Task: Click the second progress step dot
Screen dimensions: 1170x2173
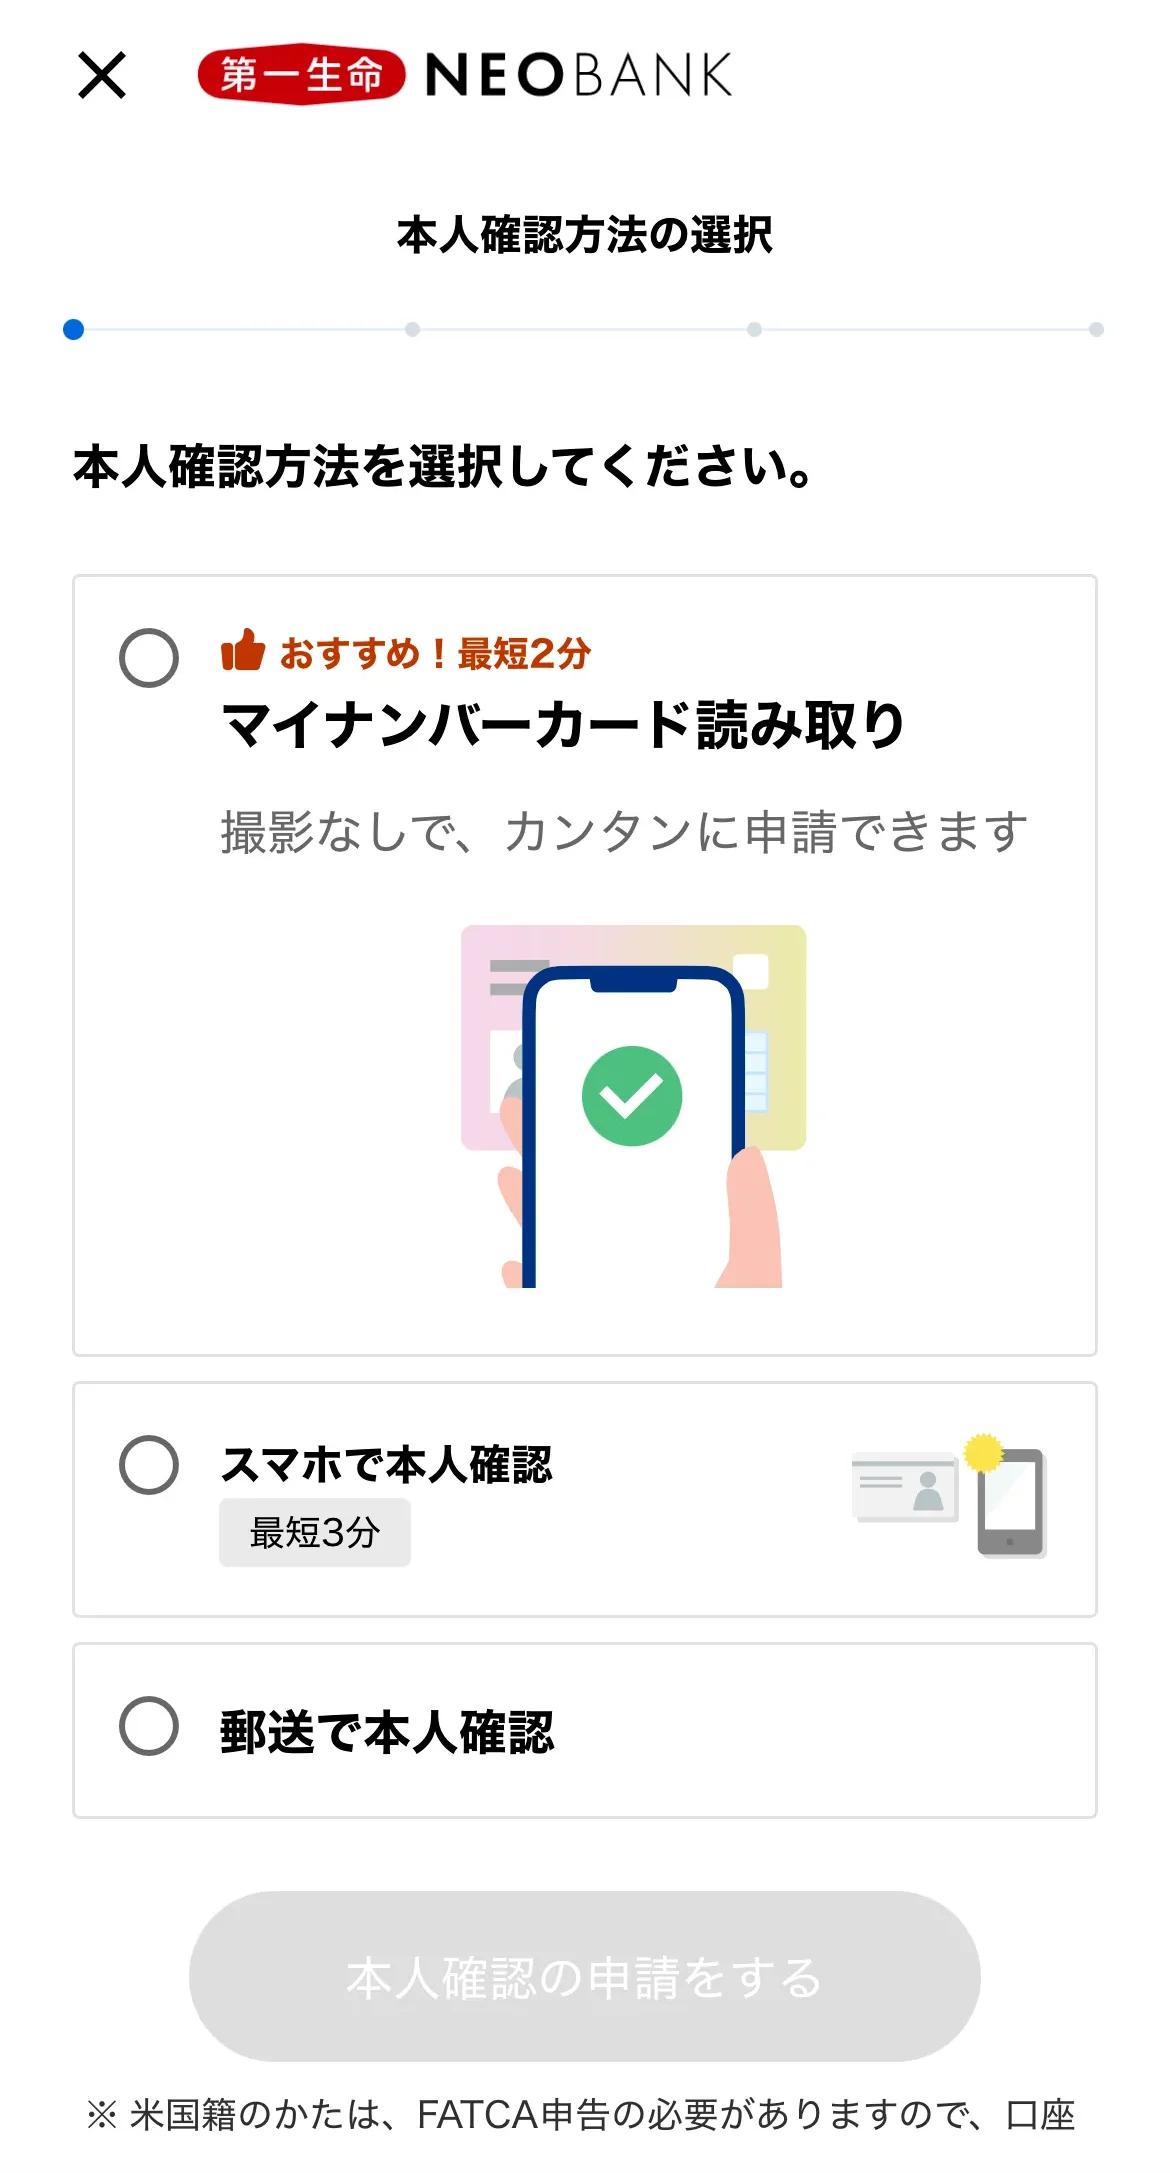Action: [x=413, y=330]
